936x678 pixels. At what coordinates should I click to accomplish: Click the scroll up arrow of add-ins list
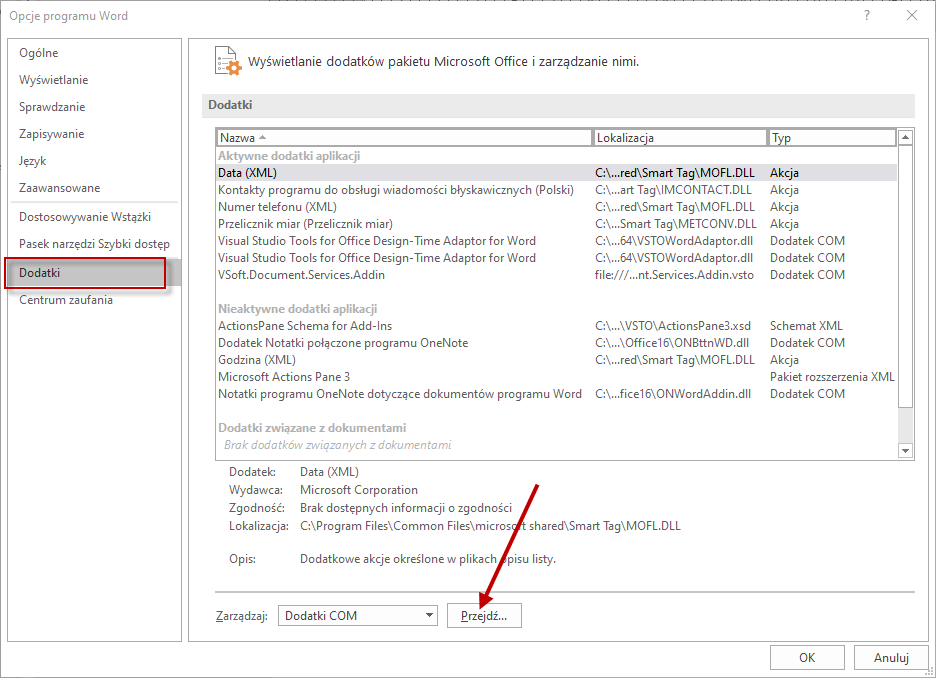906,138
